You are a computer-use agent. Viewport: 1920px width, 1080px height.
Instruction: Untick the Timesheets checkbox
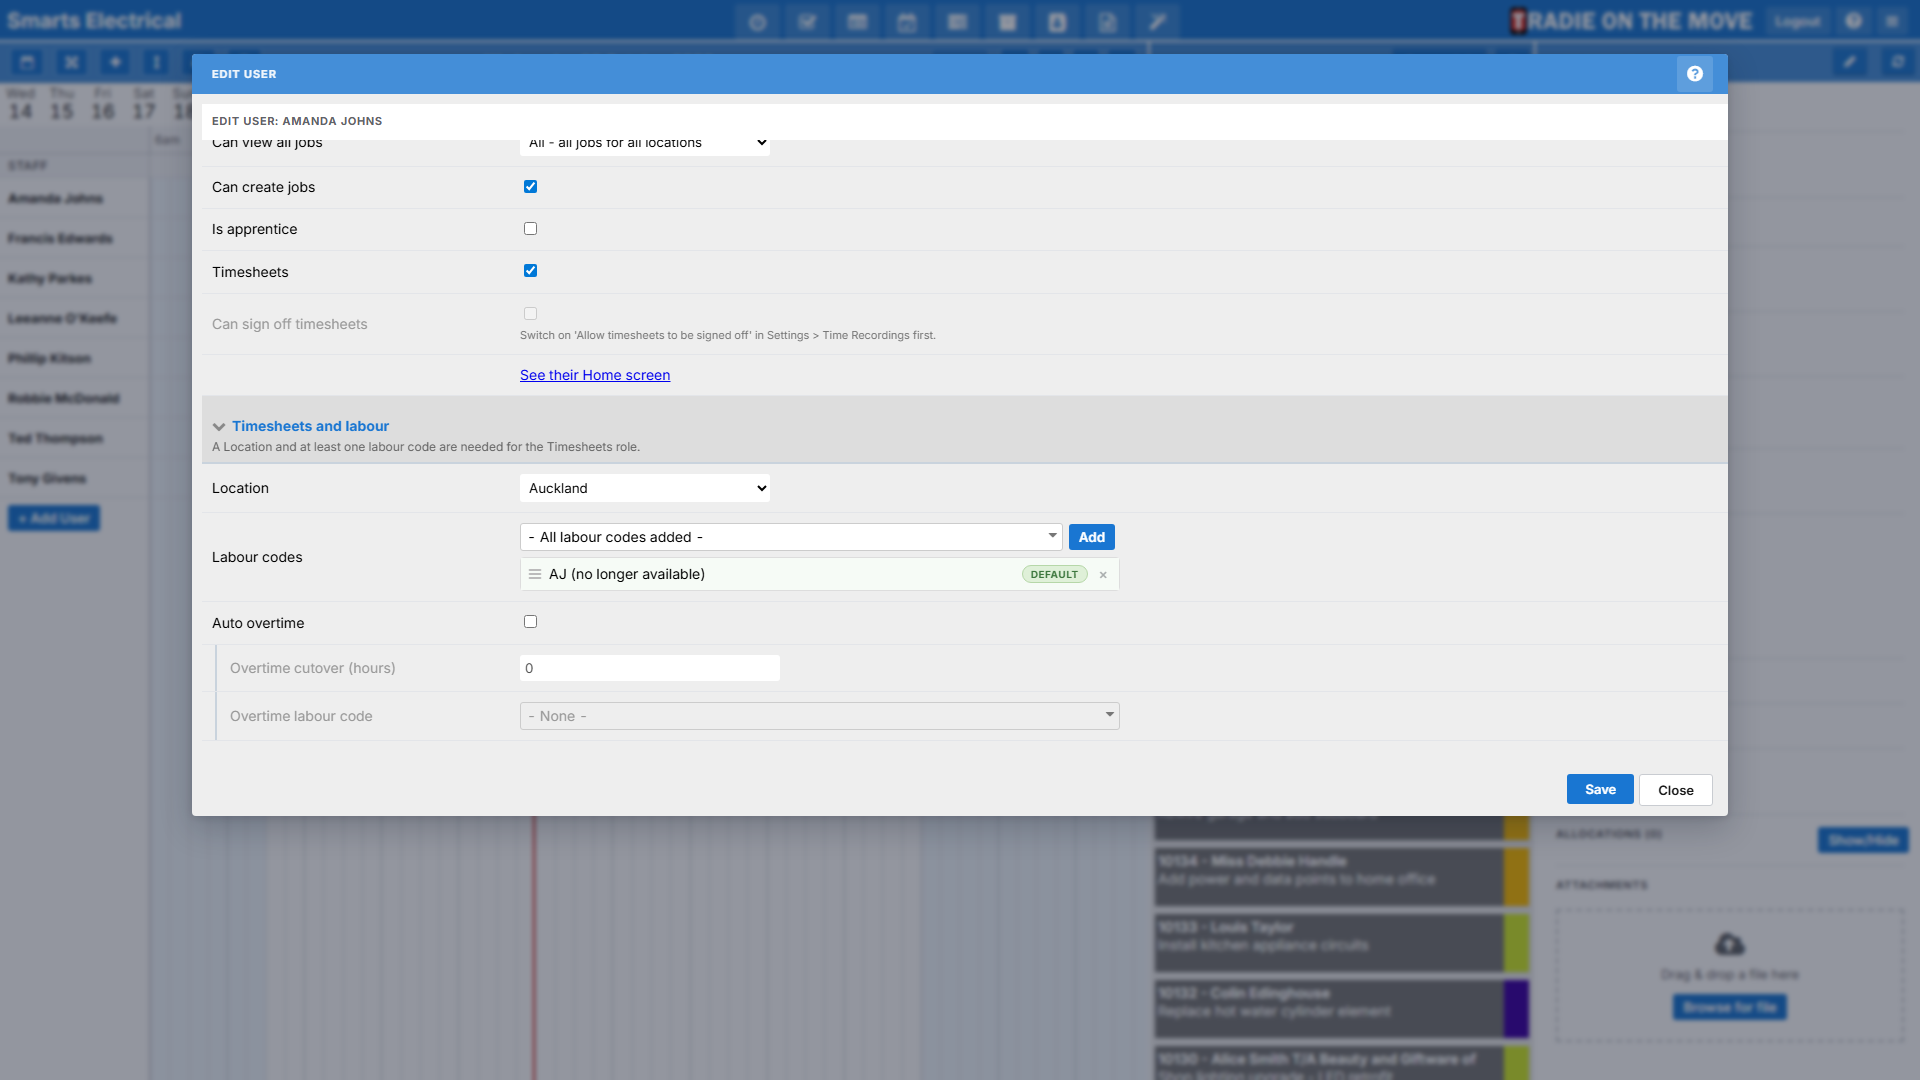[530, 271]
